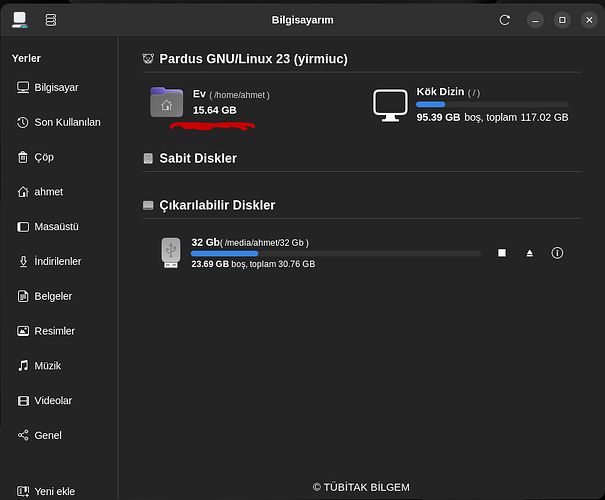Screen dimensions: 605x500
Task: Click the picture icon of Resimler
Action: click(23, 331)
